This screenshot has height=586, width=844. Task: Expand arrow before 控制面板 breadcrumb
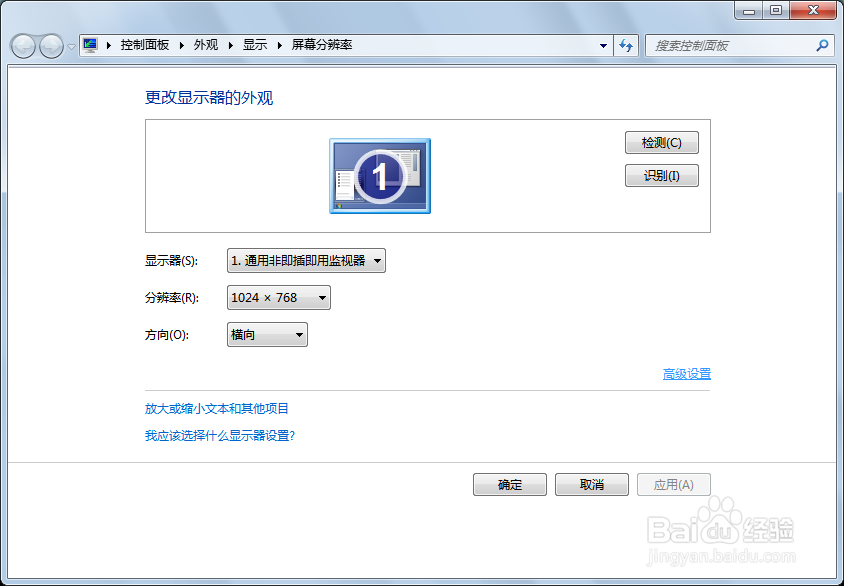pos(109,46)
